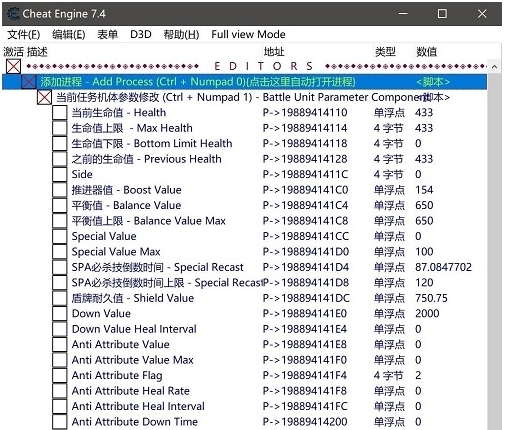
Task: Select Anti Attribute Value Max description
Action: [x=132, y=360]
